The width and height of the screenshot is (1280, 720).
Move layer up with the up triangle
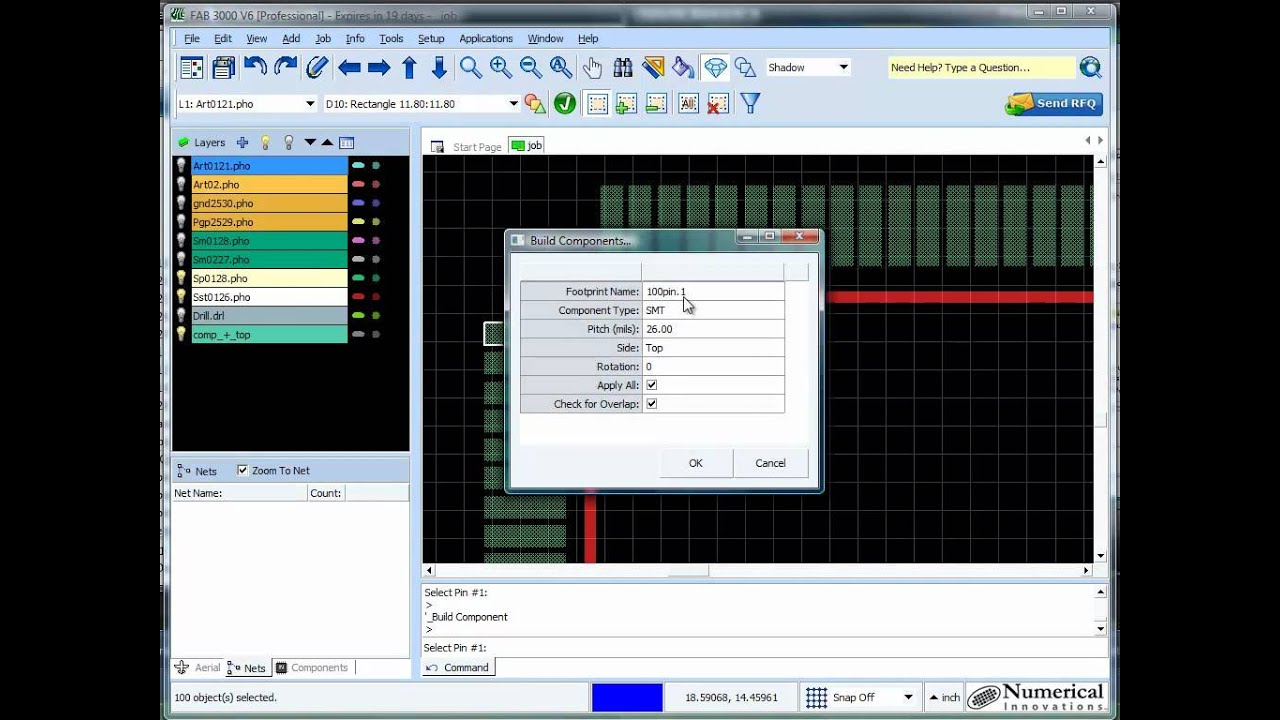(327, 142)
